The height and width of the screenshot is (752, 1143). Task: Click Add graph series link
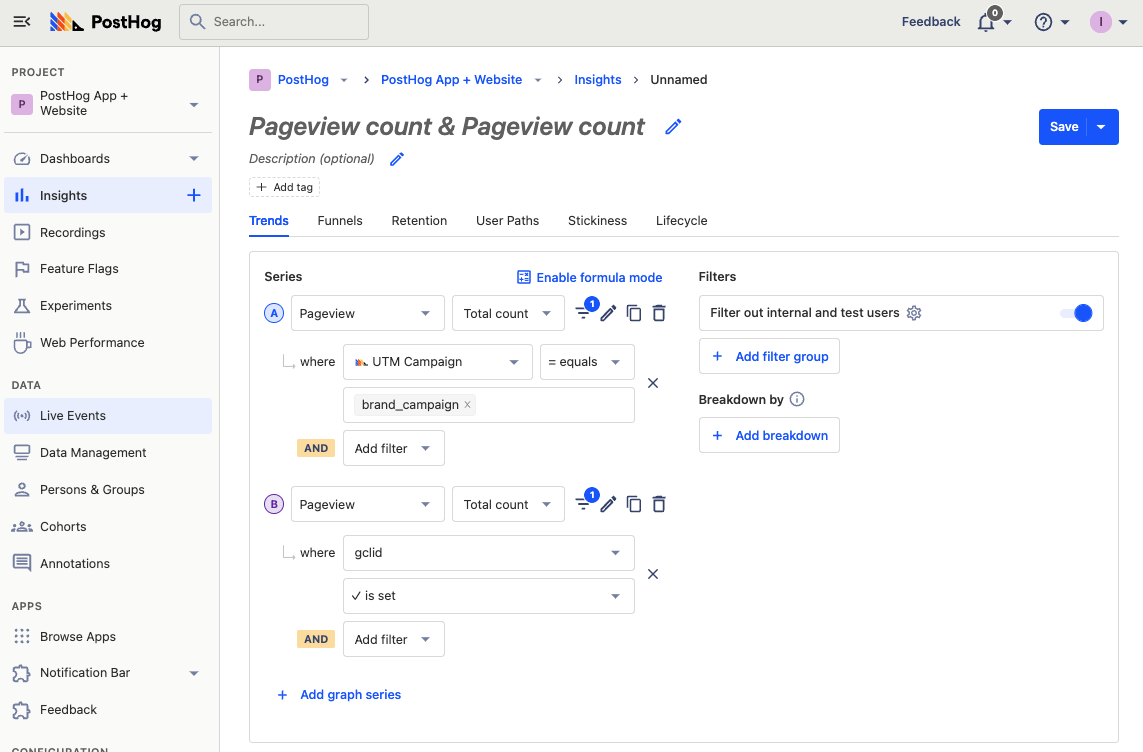pos(350,695)
